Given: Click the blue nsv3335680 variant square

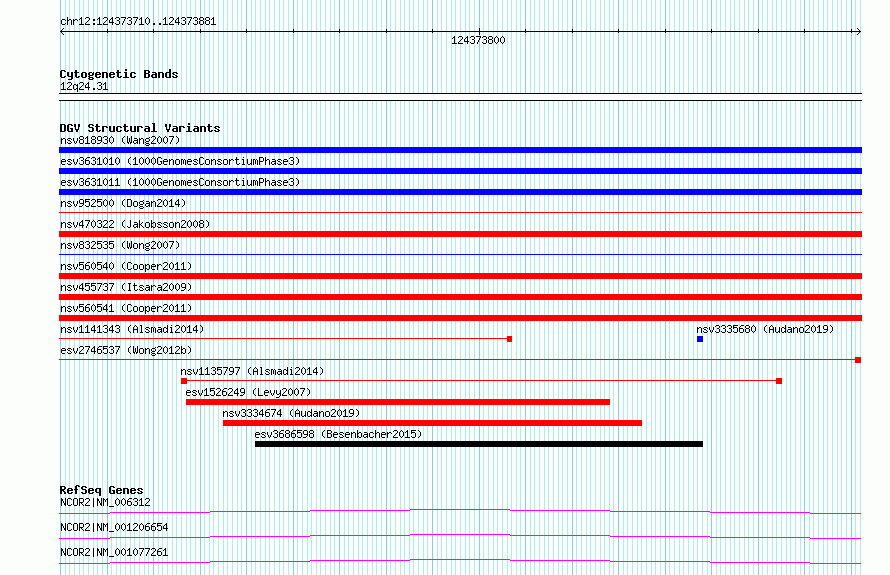Looking at the screenshot, I should coord(700,339).
